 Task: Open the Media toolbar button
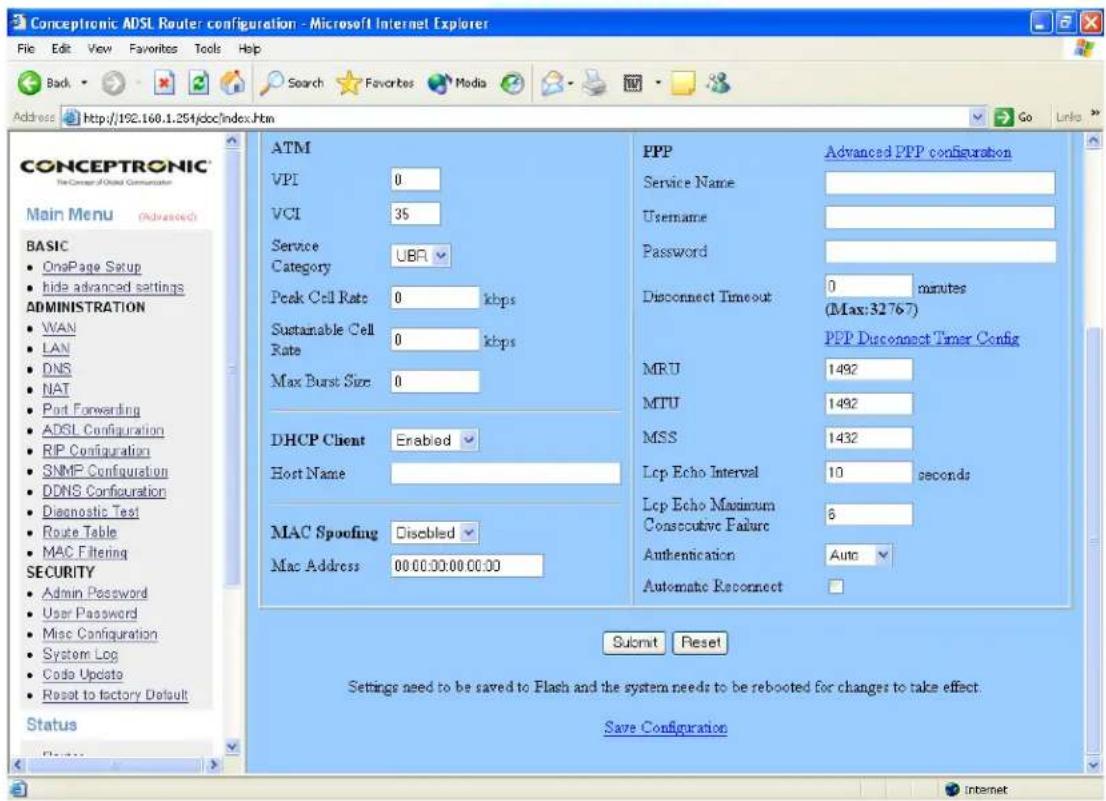coord(457,83)
